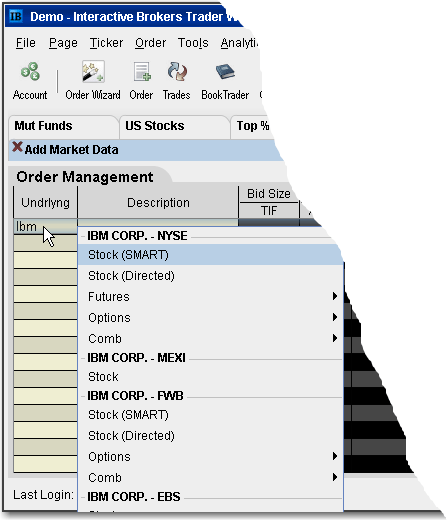
Task: Open the BookTrader tool
Action: pyautogui.click(x=225, y=80)
